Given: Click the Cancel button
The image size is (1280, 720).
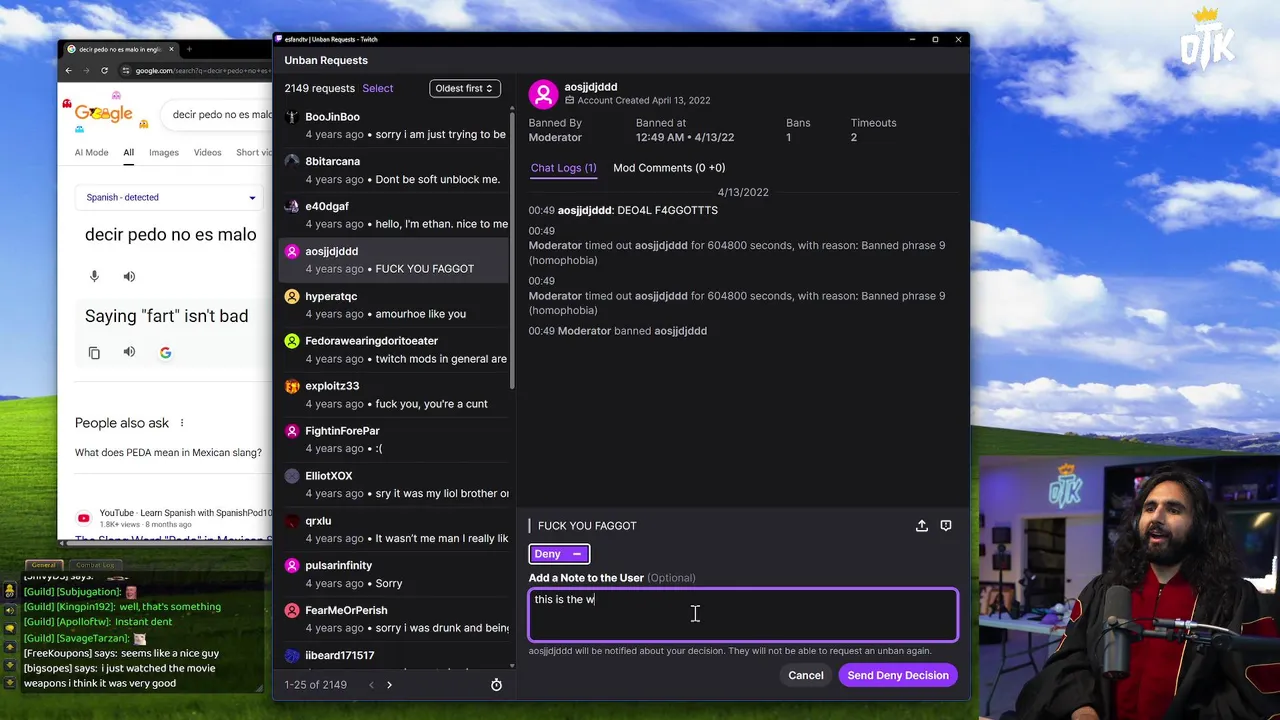Looking at the screenshot, I should coord(806,675).
